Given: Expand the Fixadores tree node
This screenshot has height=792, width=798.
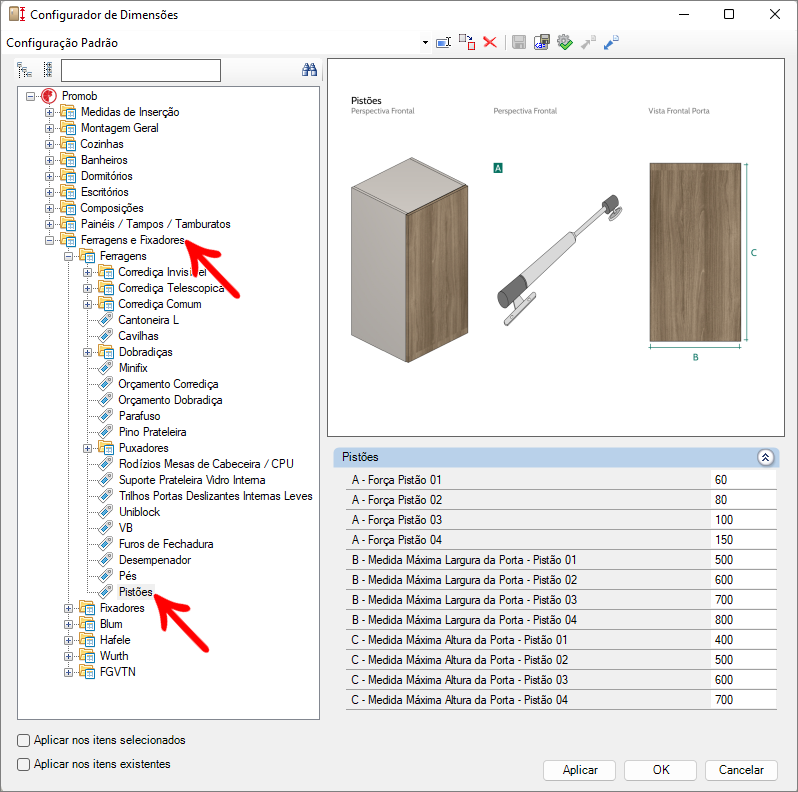Looking at the screenshot, I should 68,608.
